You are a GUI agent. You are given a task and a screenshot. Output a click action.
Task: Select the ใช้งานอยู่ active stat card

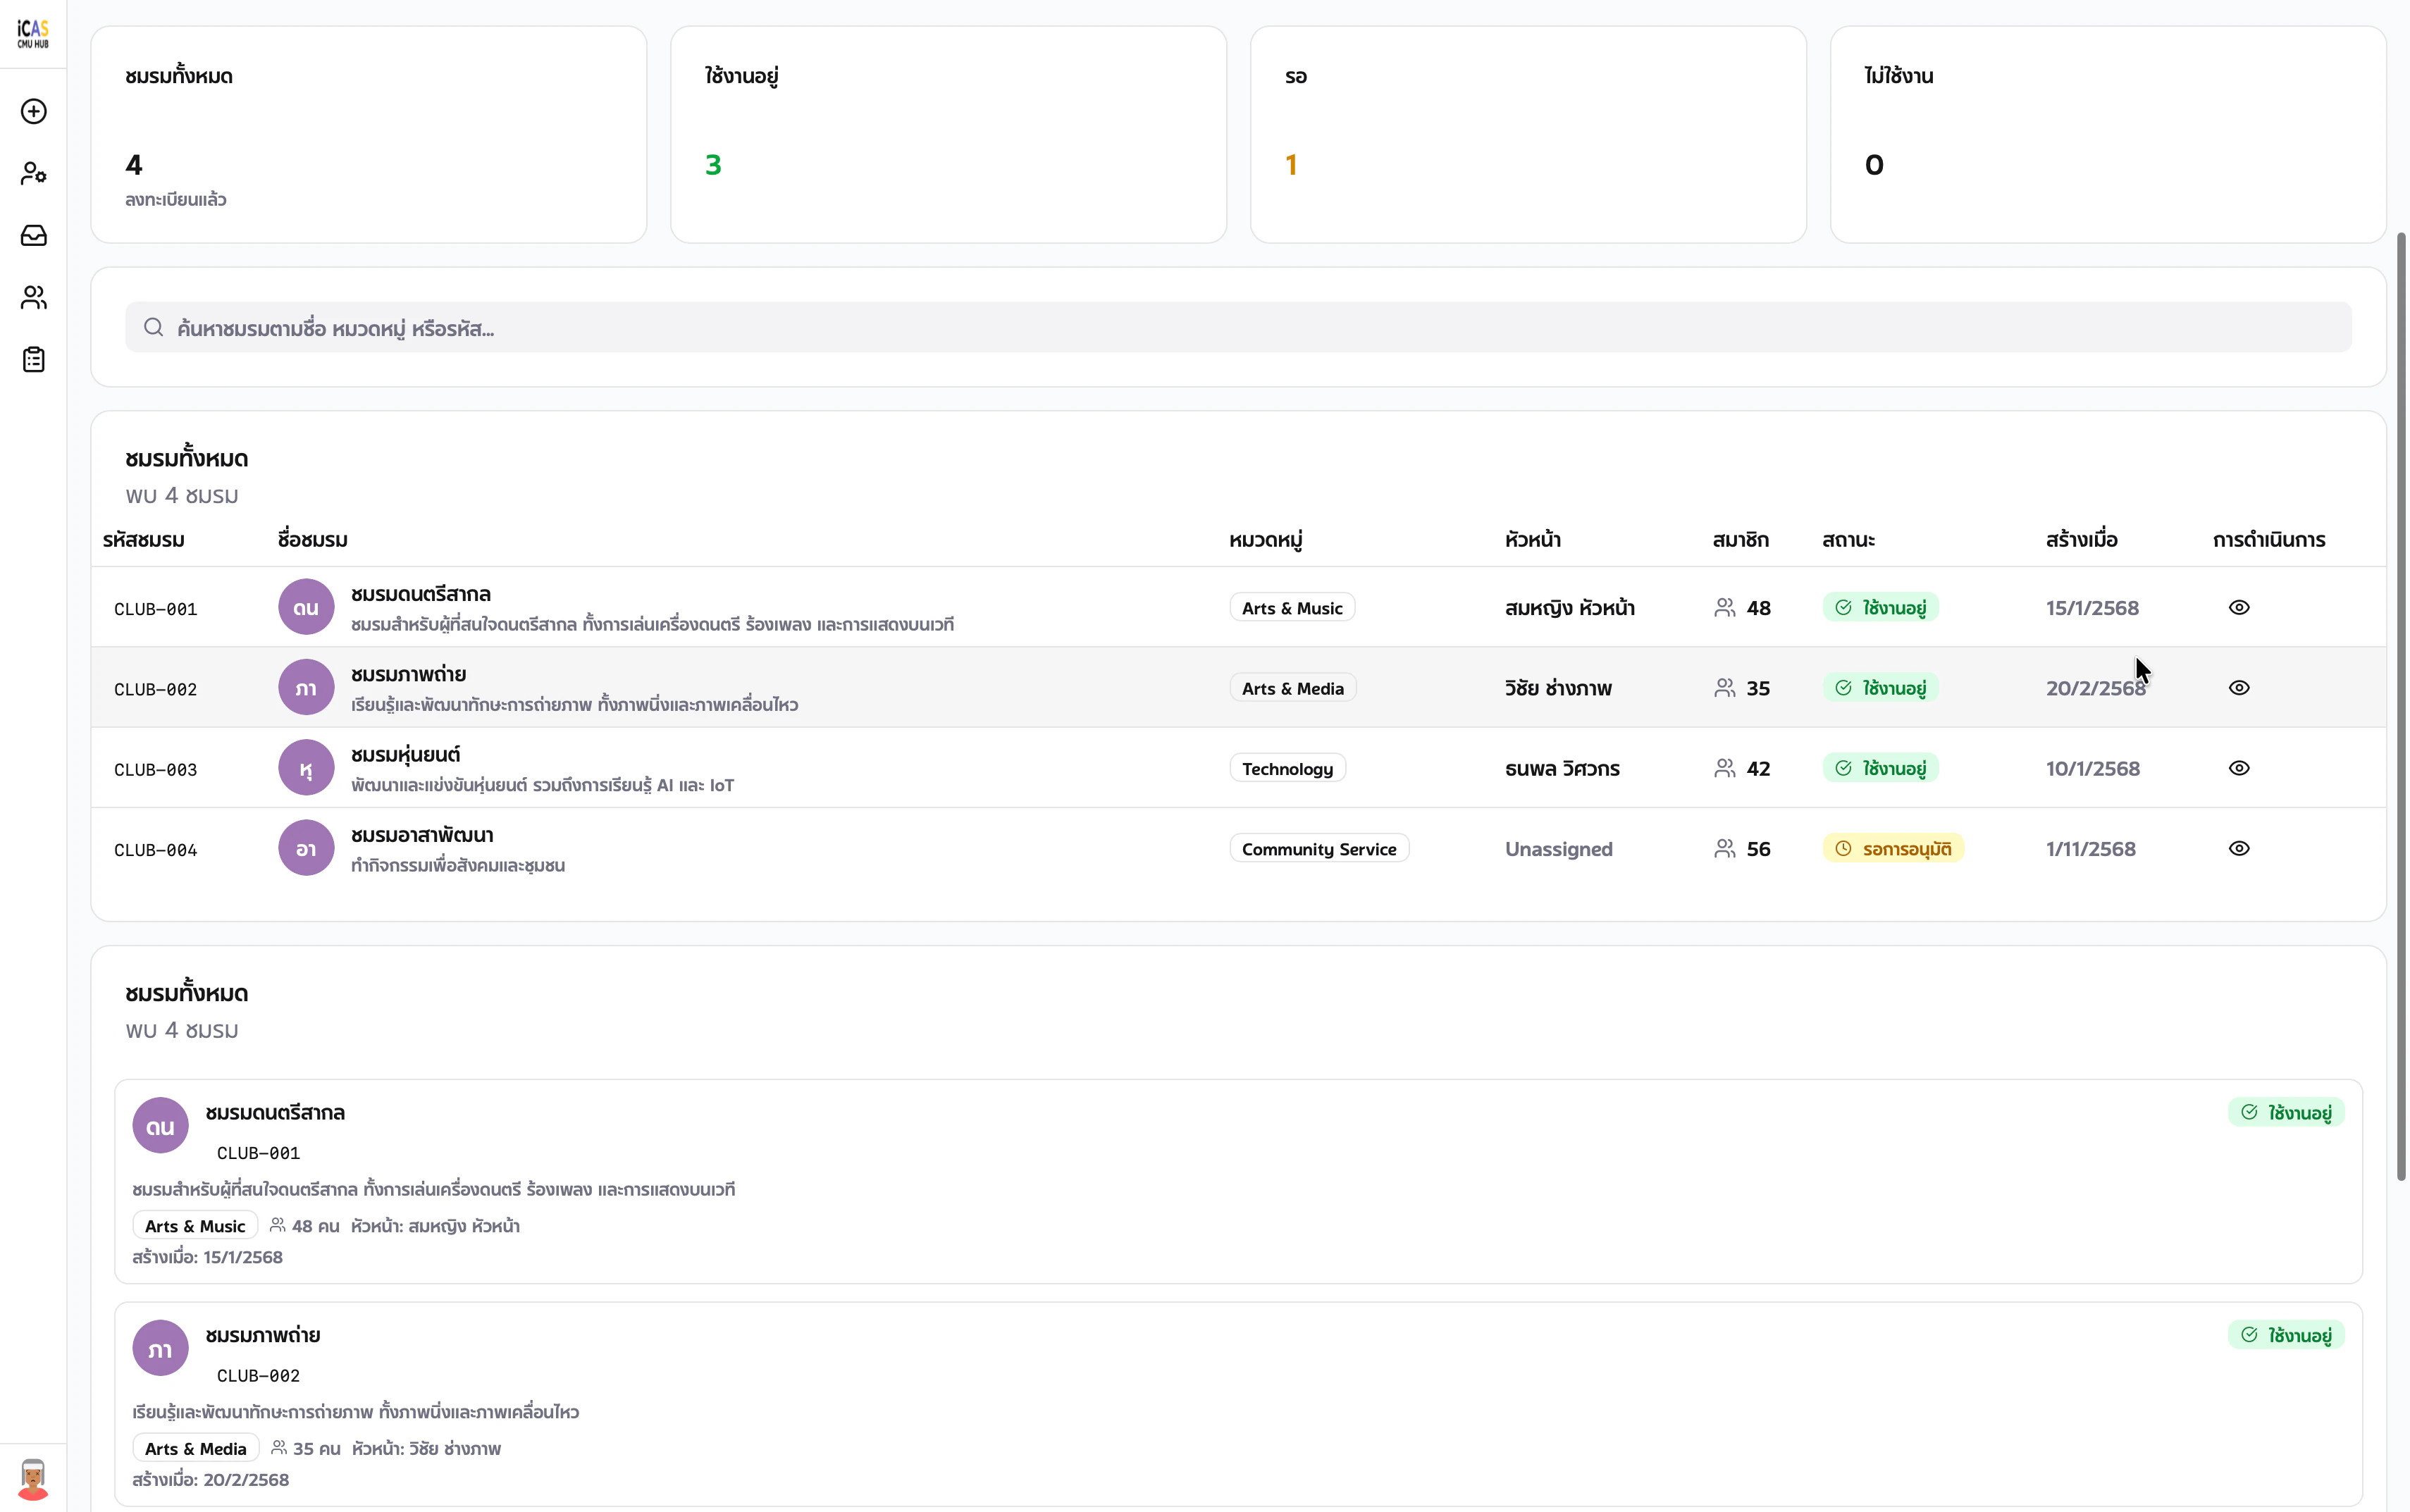[x=948, y=134]
